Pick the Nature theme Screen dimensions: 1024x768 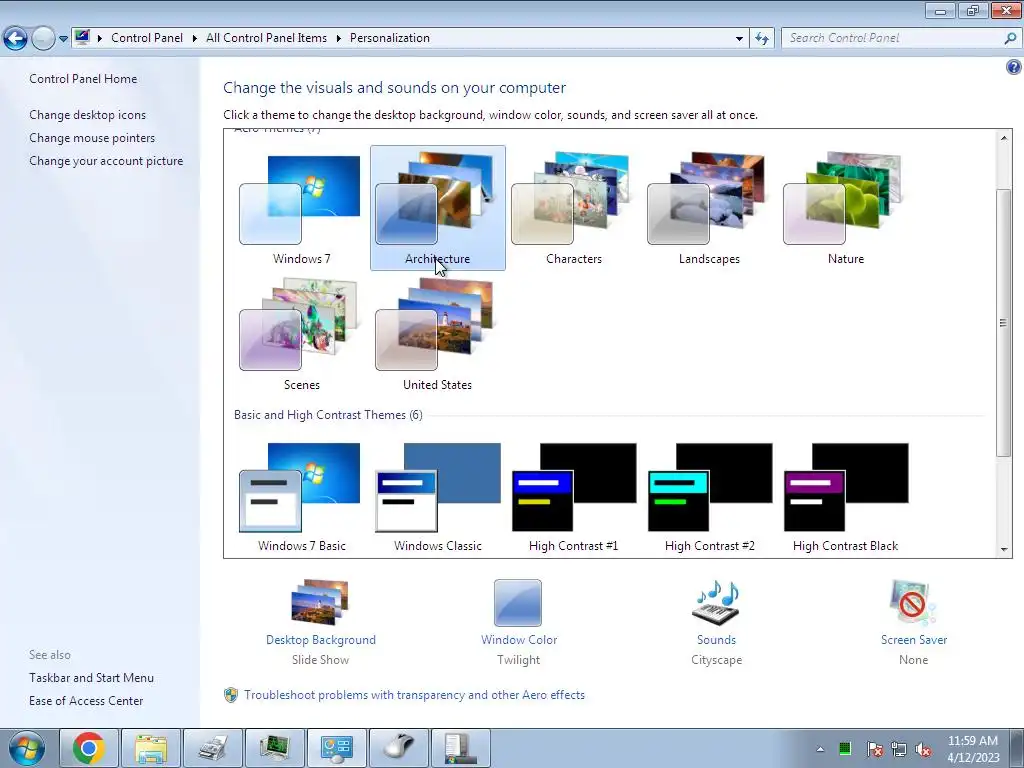(846, 208)
